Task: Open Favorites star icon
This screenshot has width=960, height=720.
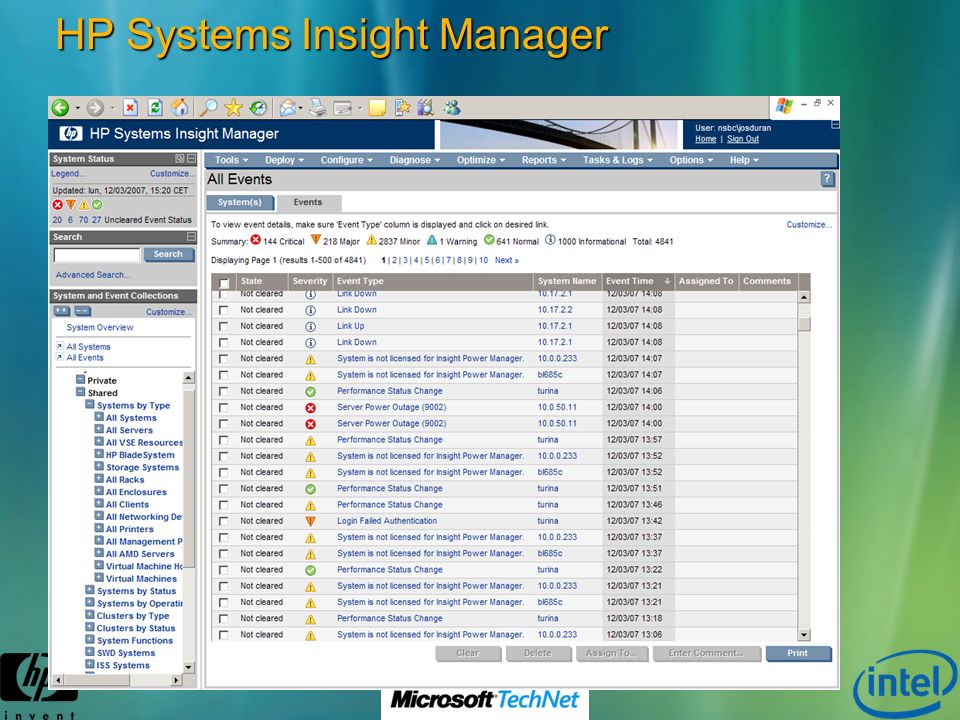Action: pyautogui.click(x=233, y=108)
